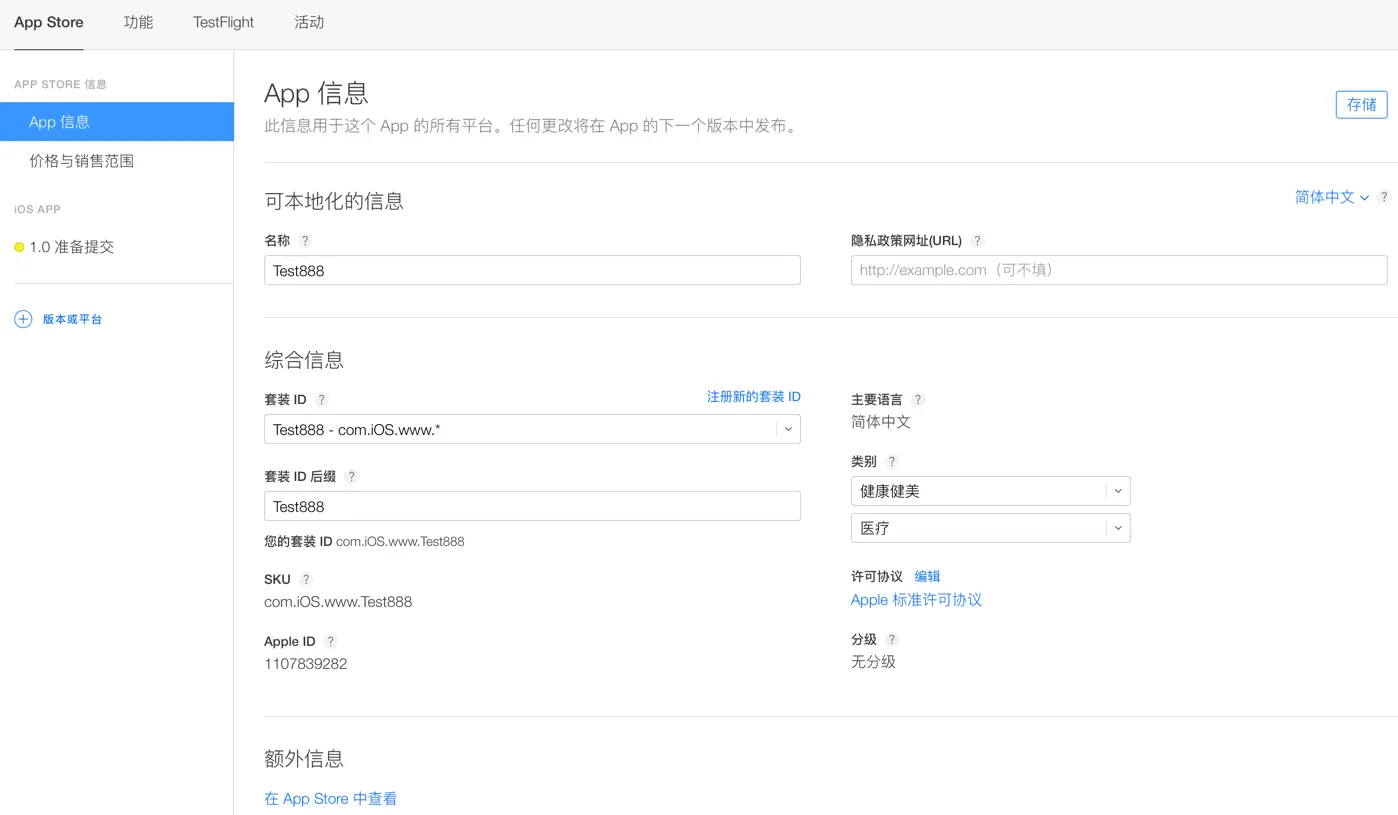
Task: Click the Apple ID number 1107839282
Action: pos(306,664)
